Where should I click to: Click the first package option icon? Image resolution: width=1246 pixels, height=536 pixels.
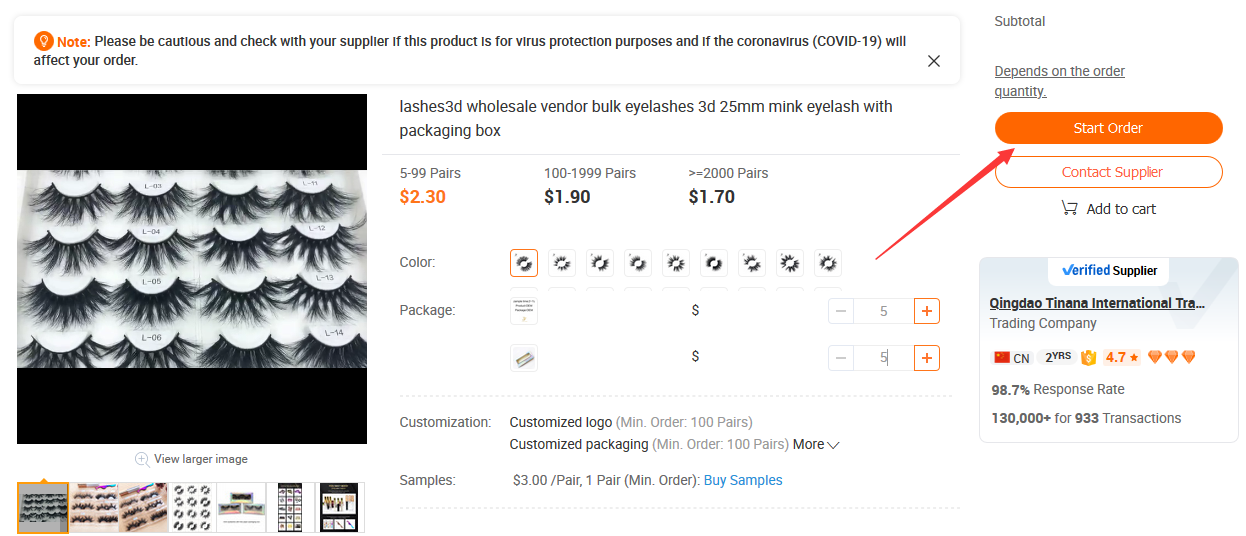pos(524,311)
